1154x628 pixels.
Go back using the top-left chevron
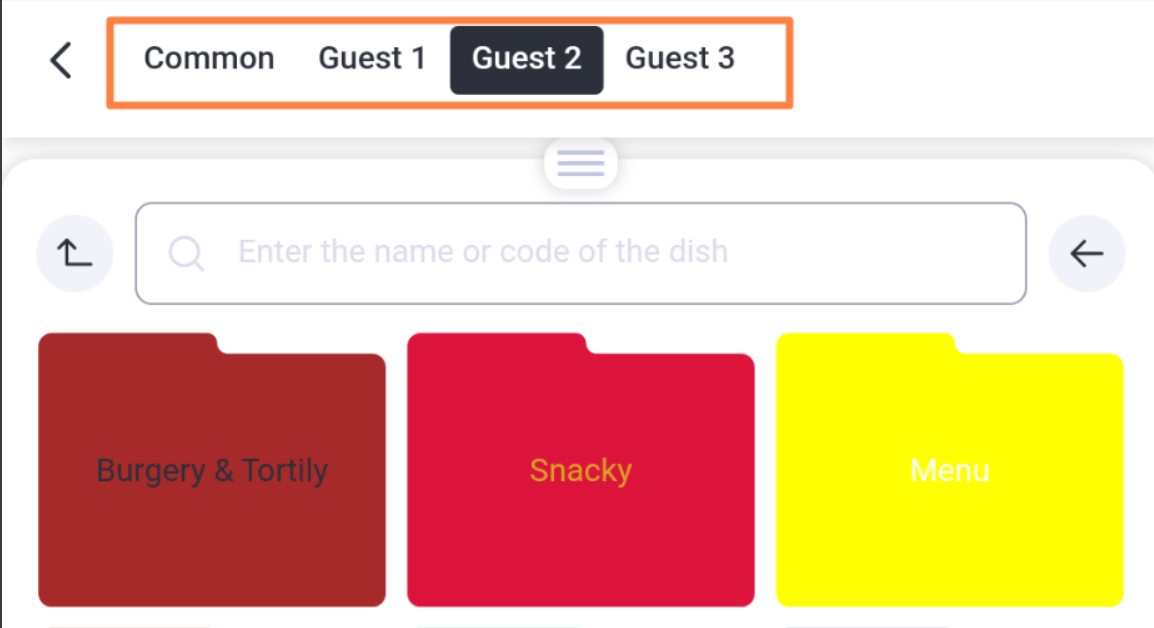(61, 60)
